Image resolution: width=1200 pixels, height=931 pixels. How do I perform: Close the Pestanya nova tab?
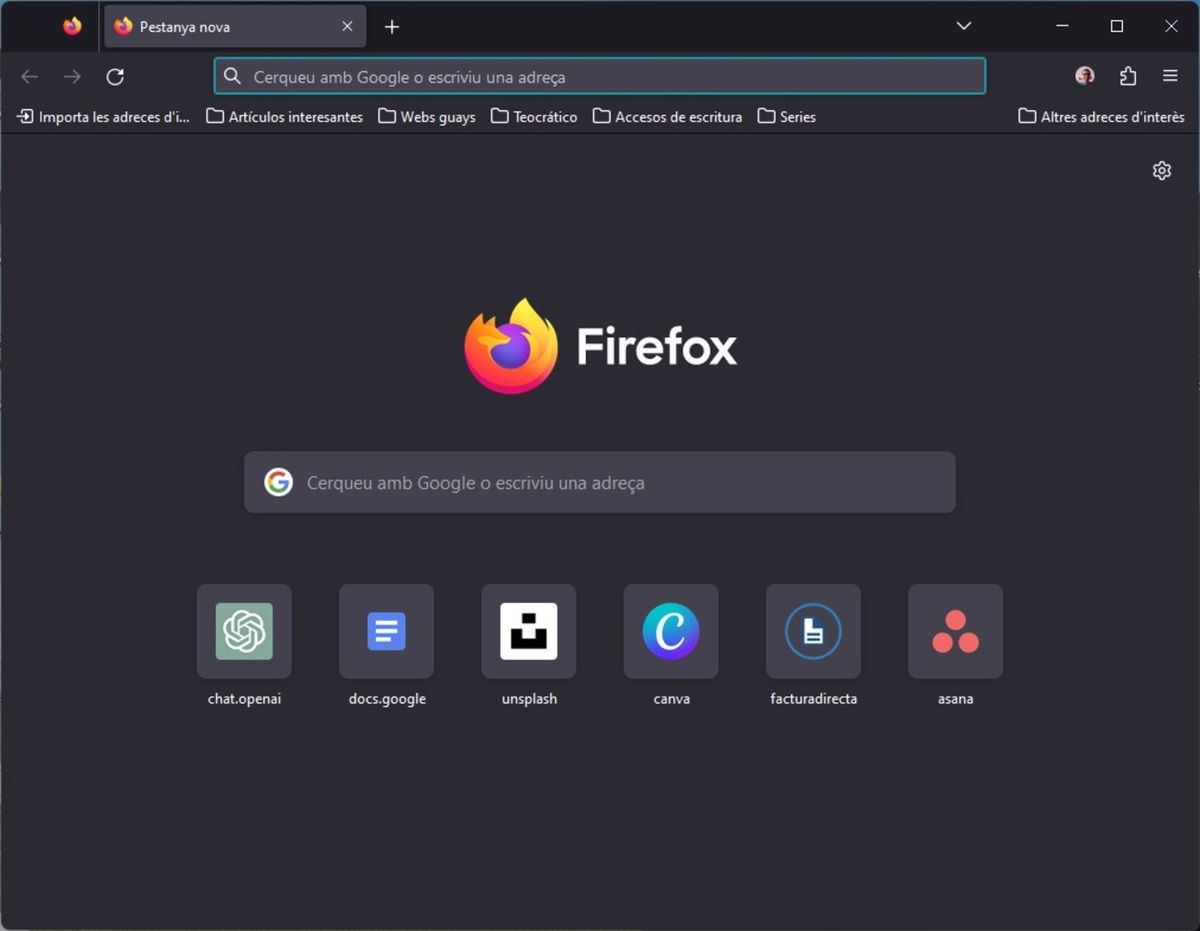(x=347, y=27)
